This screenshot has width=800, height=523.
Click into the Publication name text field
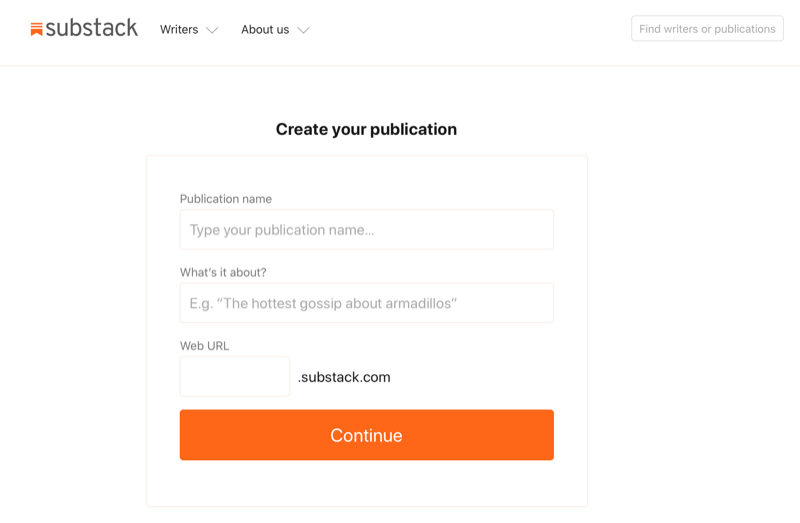pos(367,230)
